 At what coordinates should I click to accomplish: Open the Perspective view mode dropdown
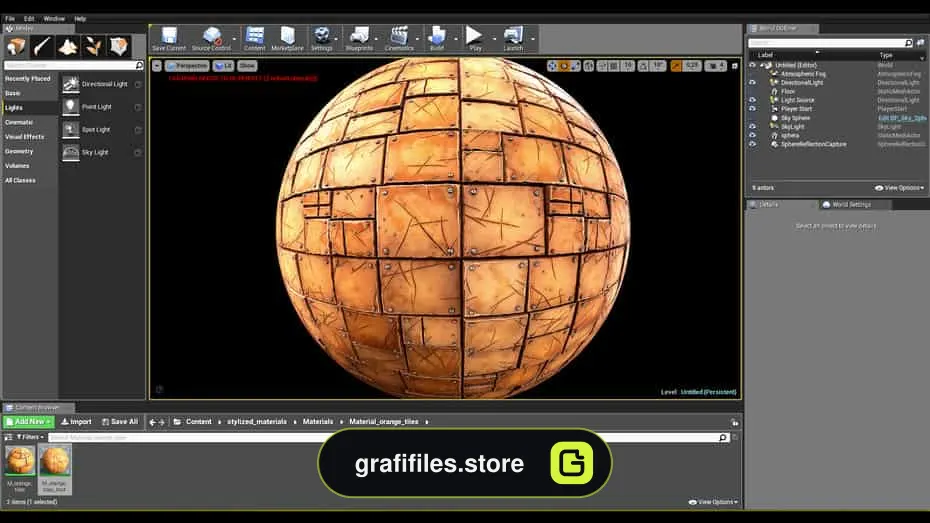click(x=187, y=66)
